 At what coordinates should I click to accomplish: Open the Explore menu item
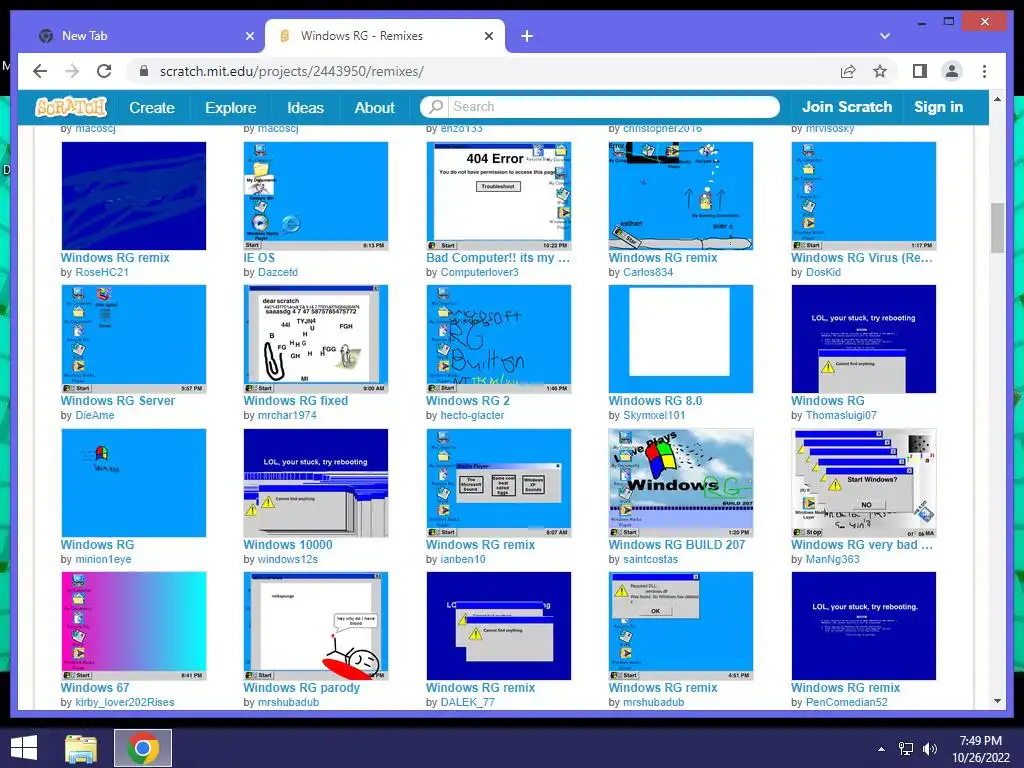tap(231, 107)
